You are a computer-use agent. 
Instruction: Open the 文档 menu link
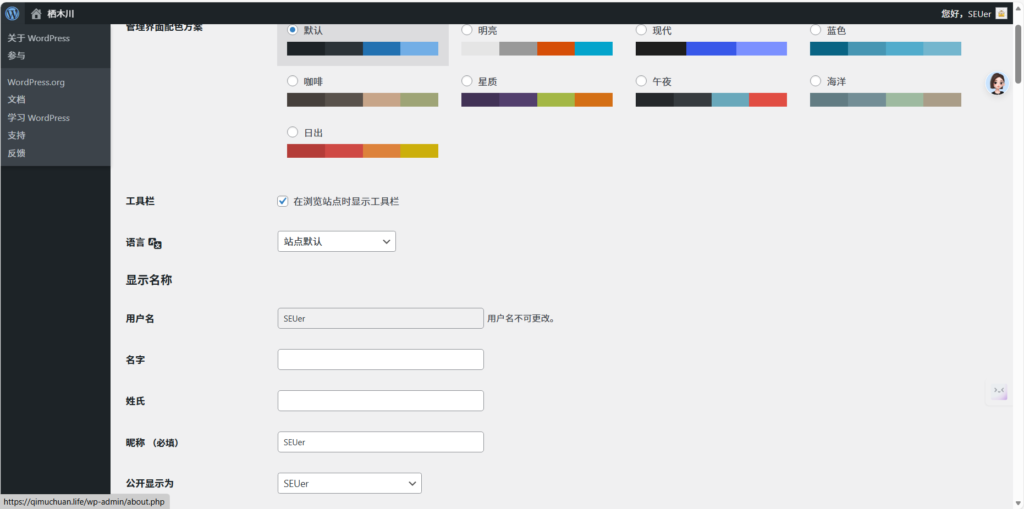pyautogui.click(x=17, y=100)
